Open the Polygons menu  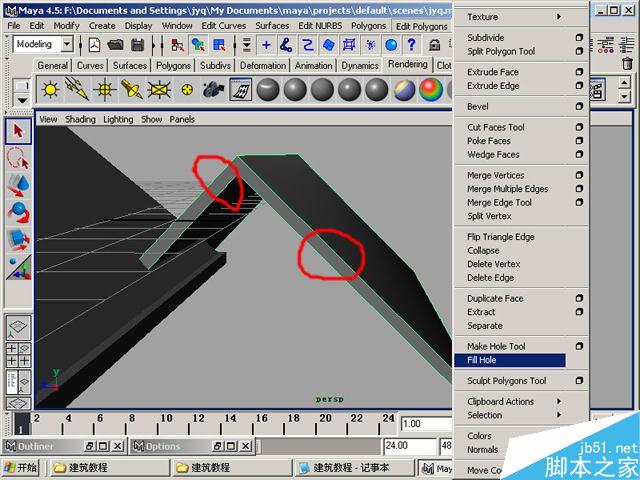(368, 26)
